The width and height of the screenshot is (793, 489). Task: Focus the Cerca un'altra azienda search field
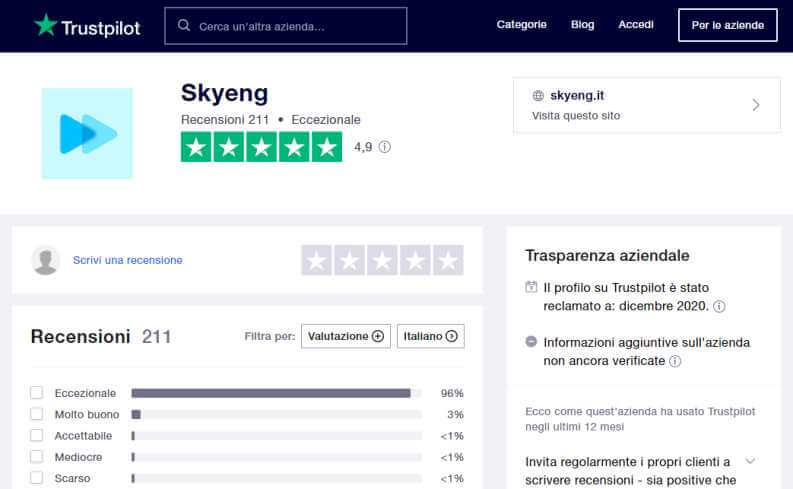(x=286, y=26)
